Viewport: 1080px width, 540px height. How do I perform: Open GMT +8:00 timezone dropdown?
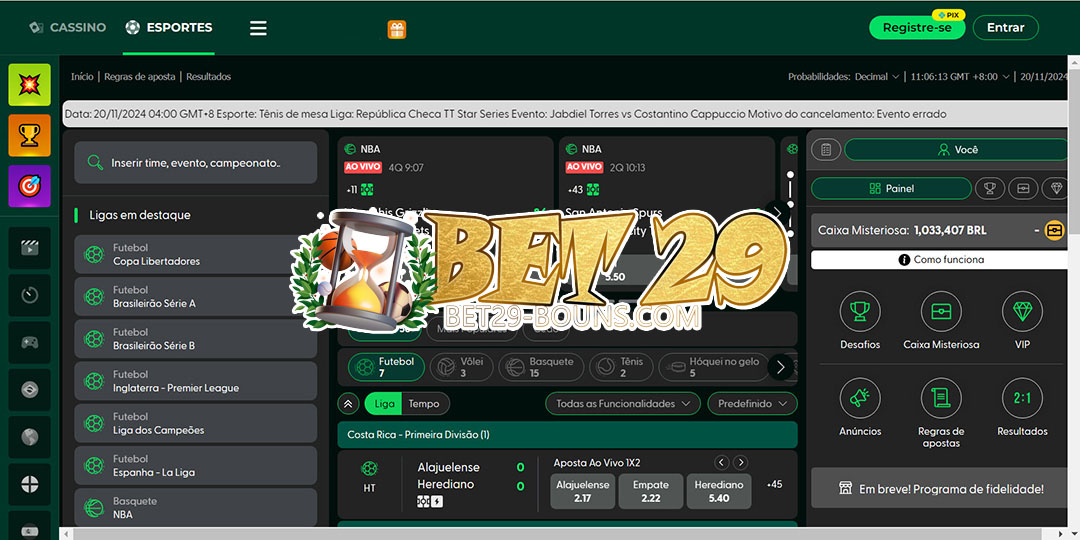[x=960, y=76]
